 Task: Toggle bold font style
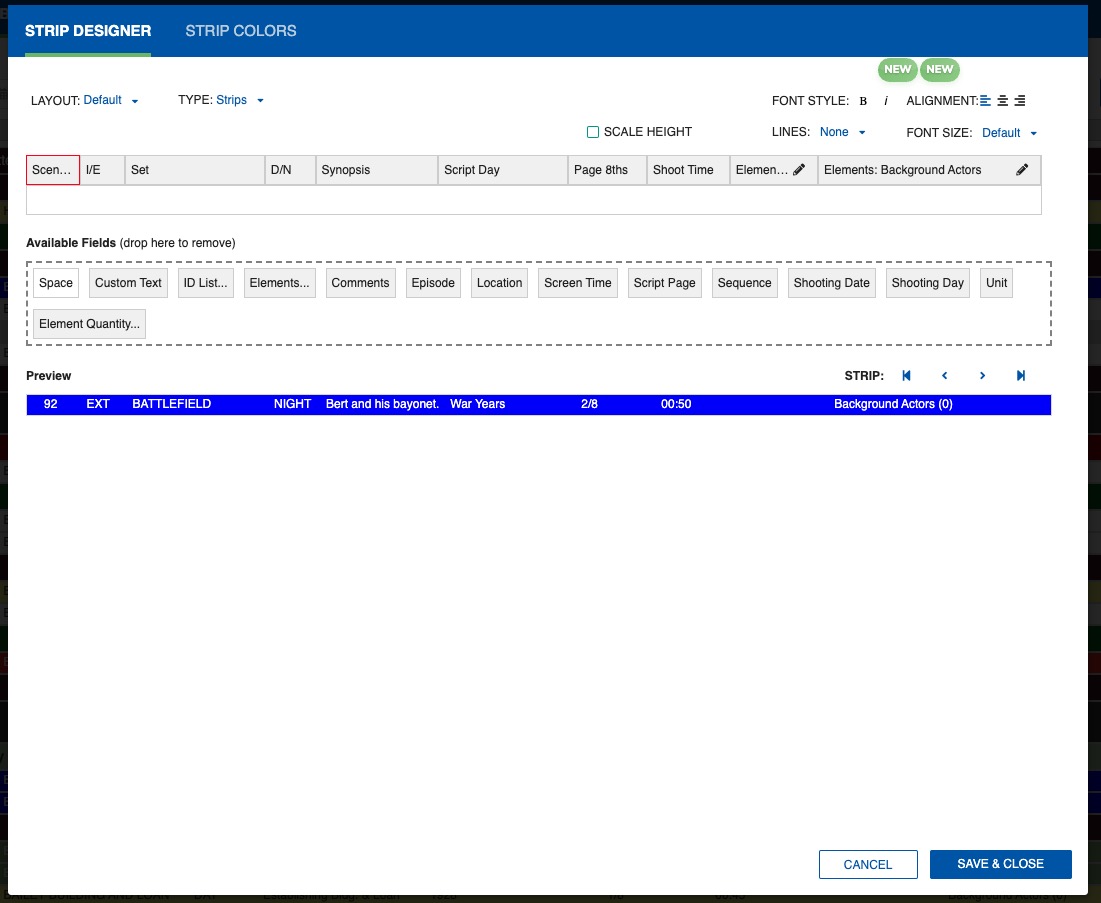(863, 101)
